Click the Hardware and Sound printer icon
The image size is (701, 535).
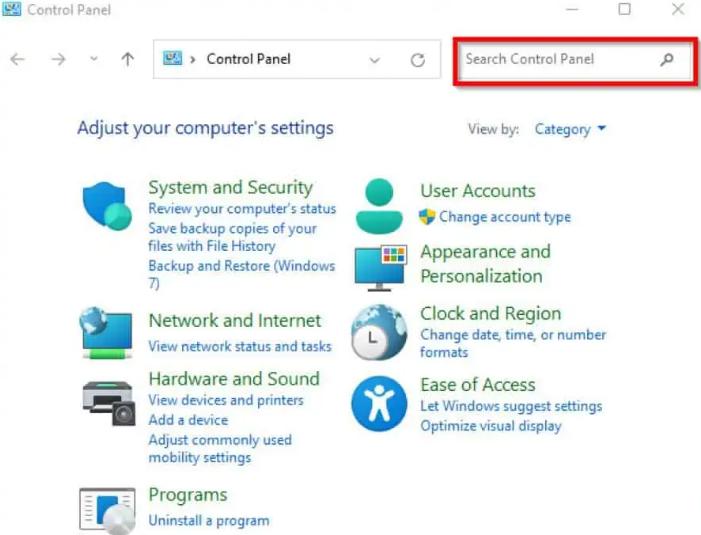pos(109,403)
